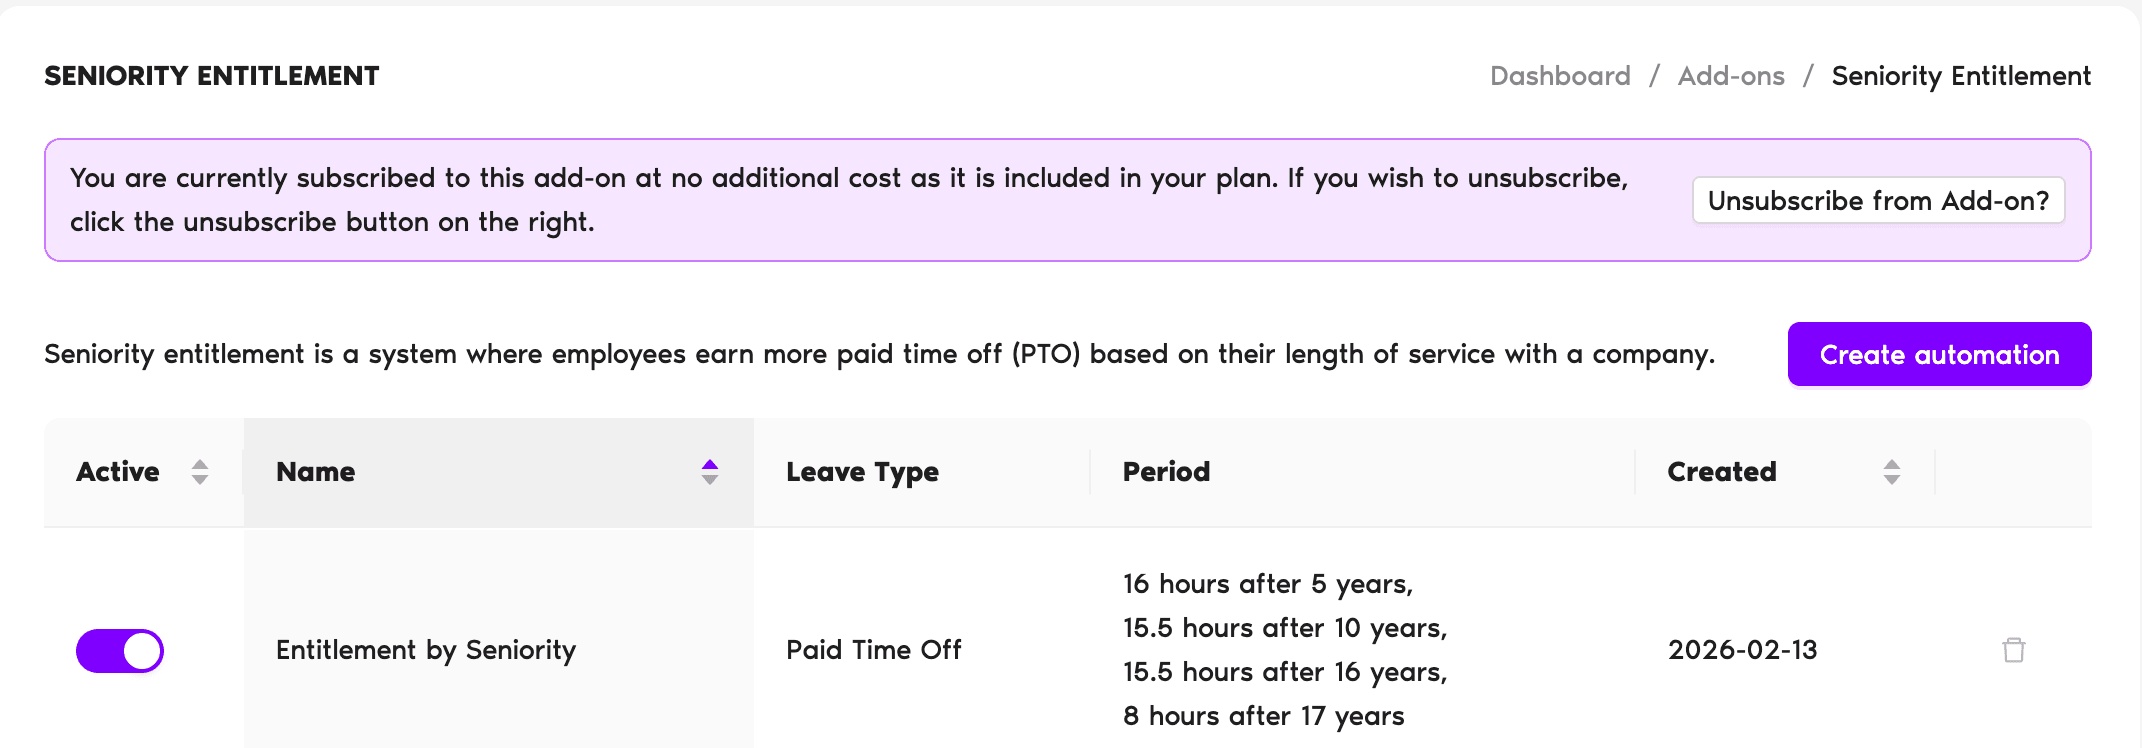Screen dimensions: 2142x748
Task: Click the Leave Type column header
Action: tap(862, 472)
